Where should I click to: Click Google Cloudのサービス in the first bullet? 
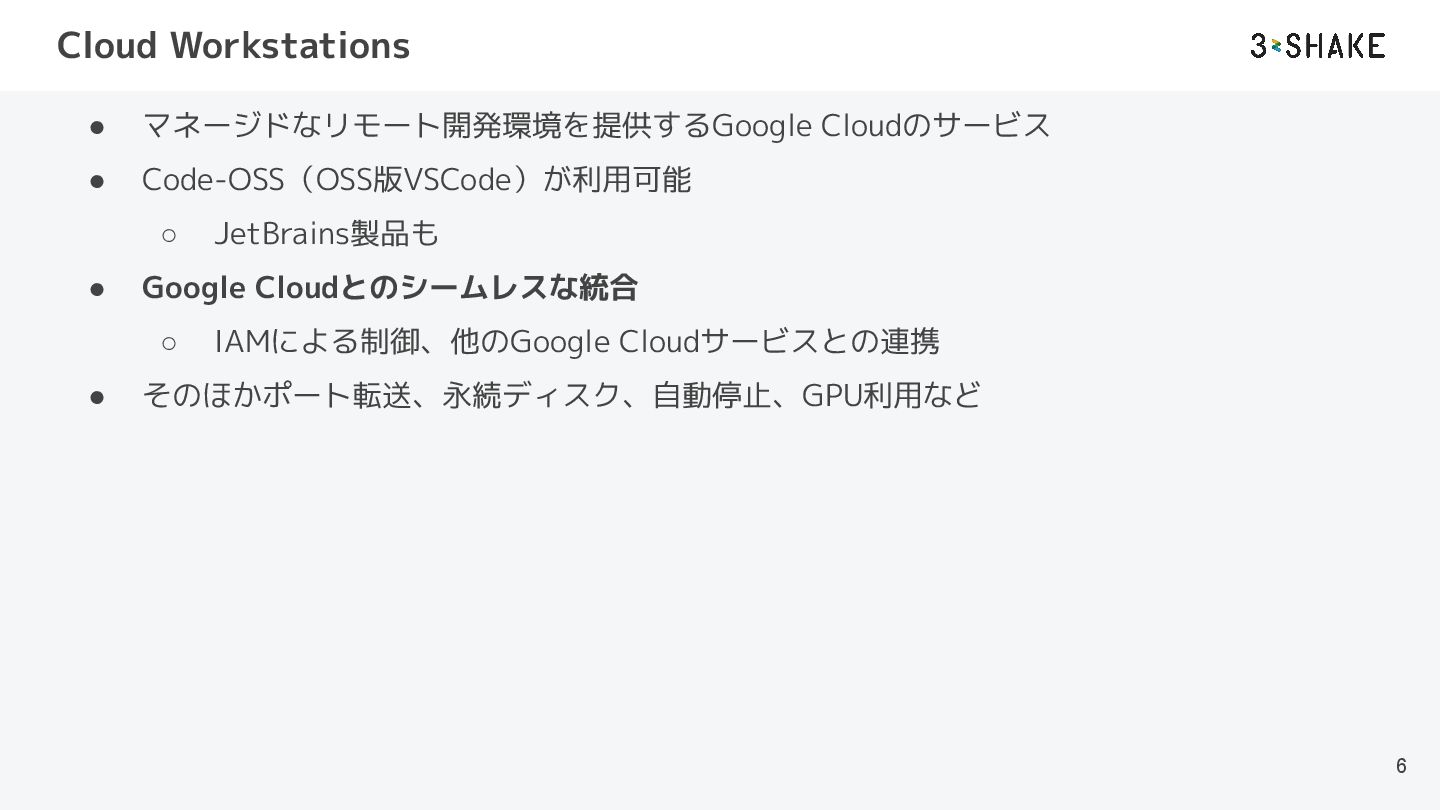pyautogui.click(x=880, y=126)
